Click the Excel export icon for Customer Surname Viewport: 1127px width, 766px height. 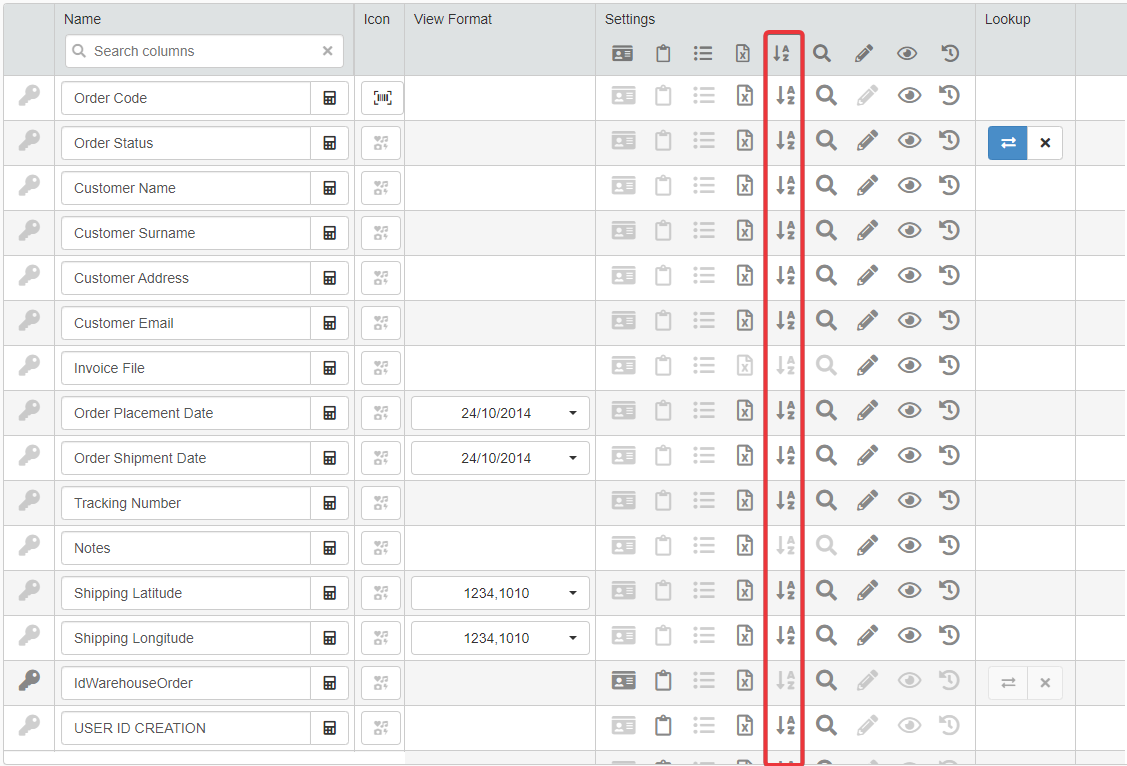tap(744, 231)
